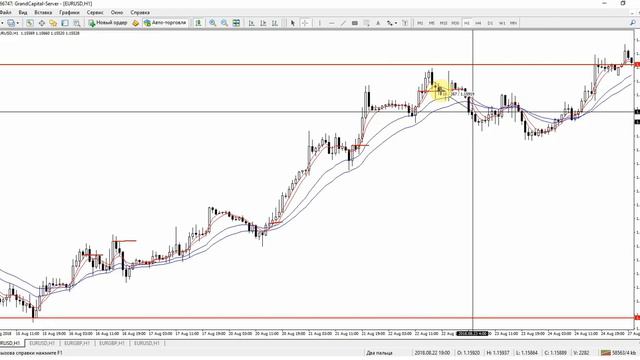Open the Графики menu
The image size is (640, 360).
(x=69, y=12)
